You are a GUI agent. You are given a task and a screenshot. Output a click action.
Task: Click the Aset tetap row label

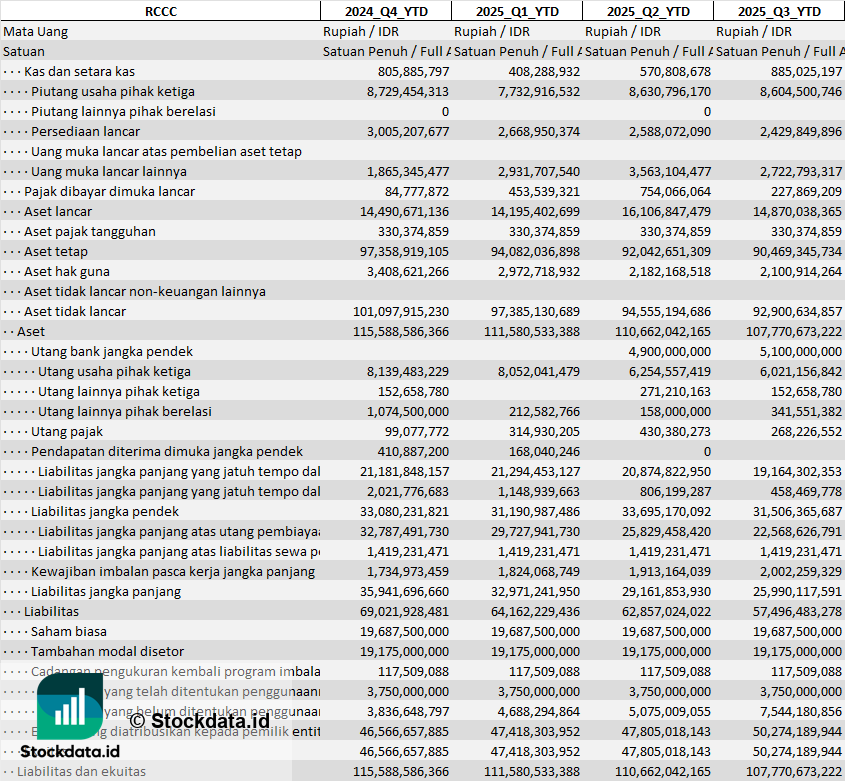56,251
